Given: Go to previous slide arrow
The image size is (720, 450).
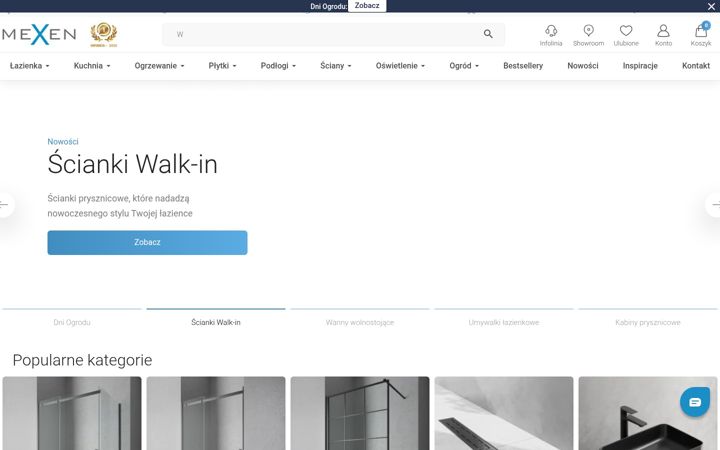Looking at the screenshot, I should pyautogui.click(x=5, y=204).
